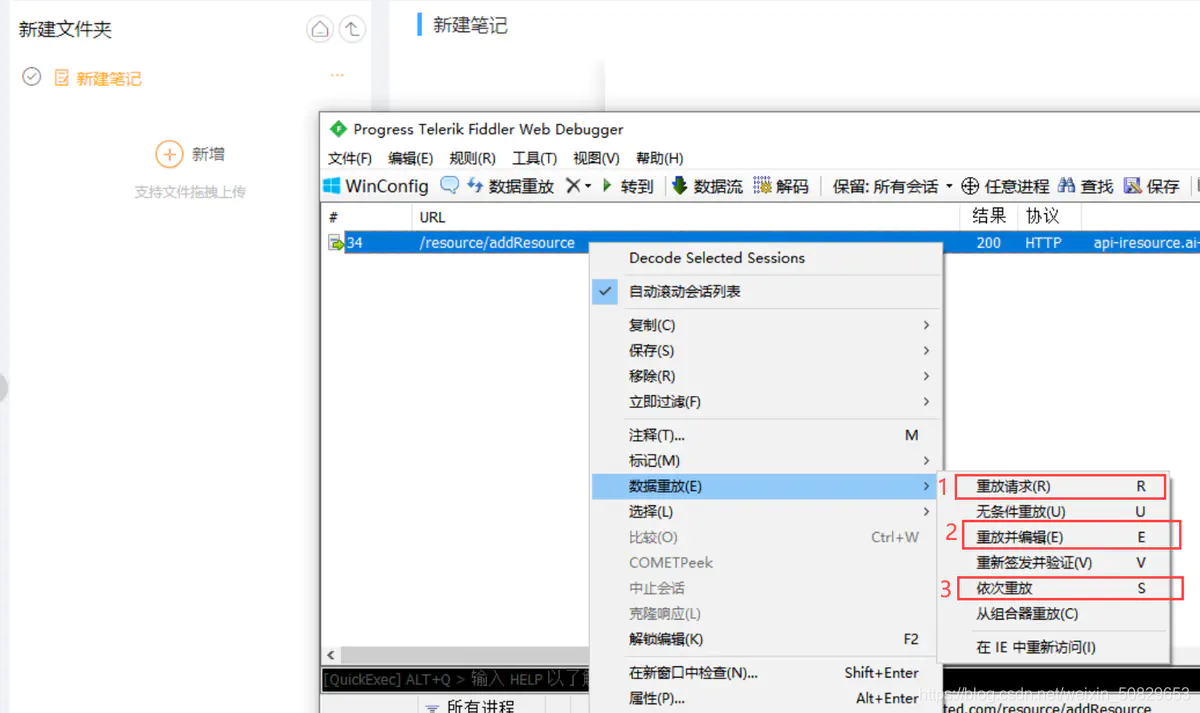Click the 所有进程 status bar filter

469,706
